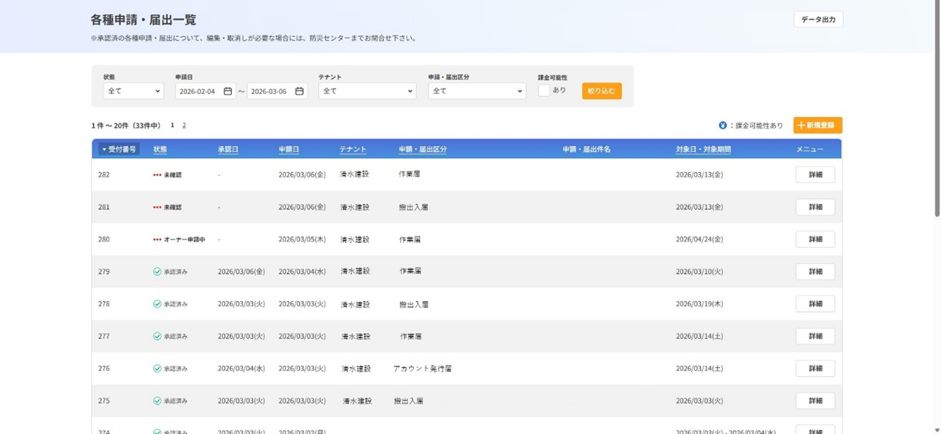This screenshot has width=941, height=434.
Task: Open the テナント filter dropdown
Action: point(366,91)
